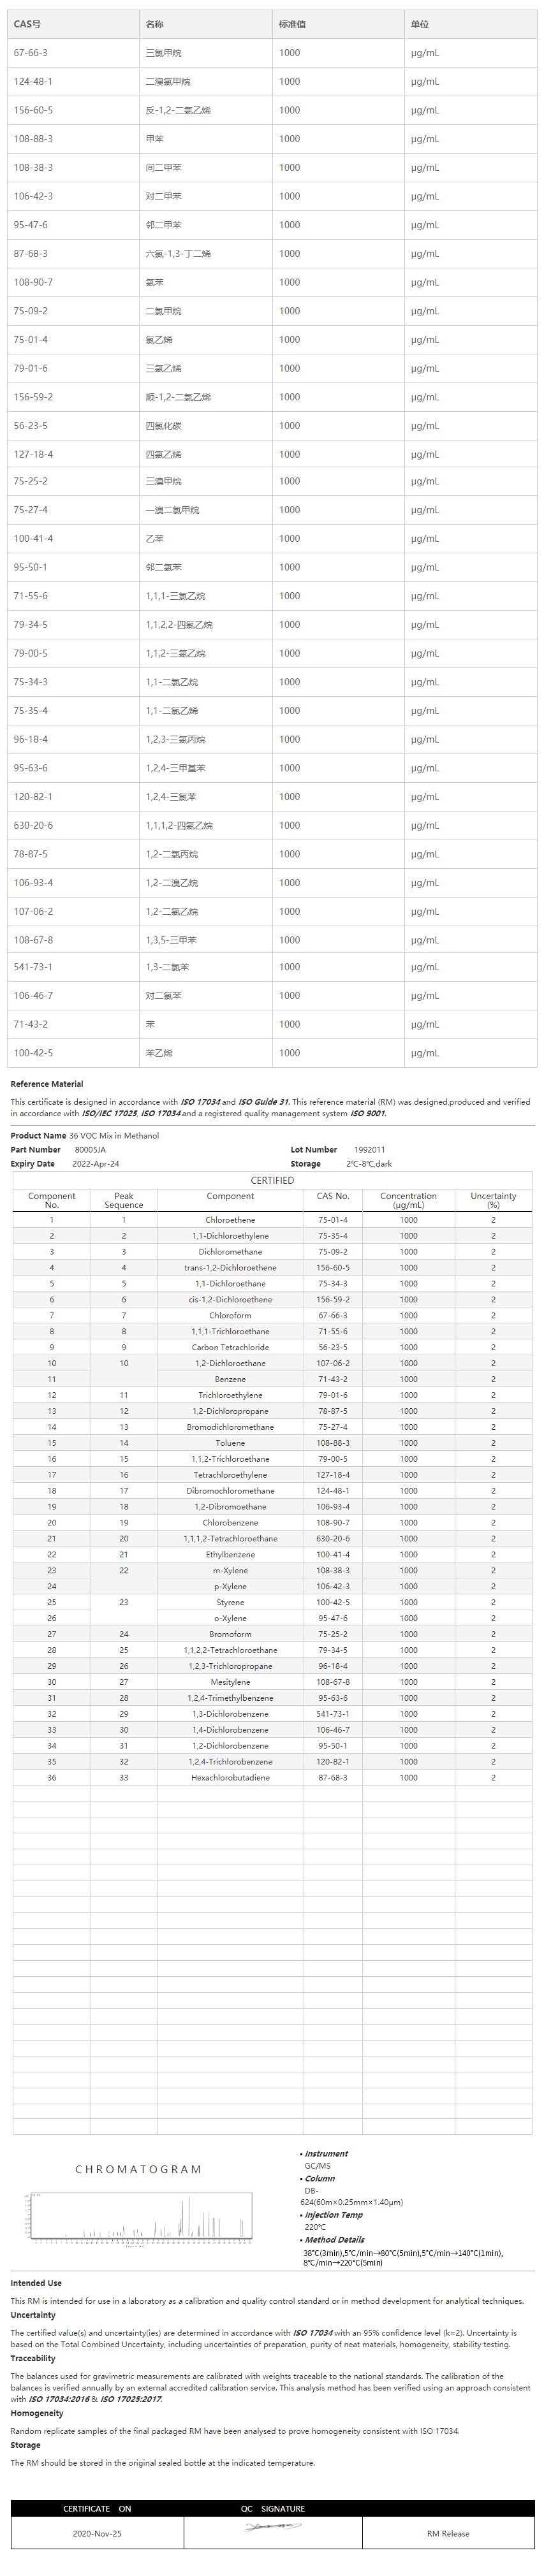544x2576 pixels.
Task: Click the "Homogeneity" section heading
Action: (37, 2413)
